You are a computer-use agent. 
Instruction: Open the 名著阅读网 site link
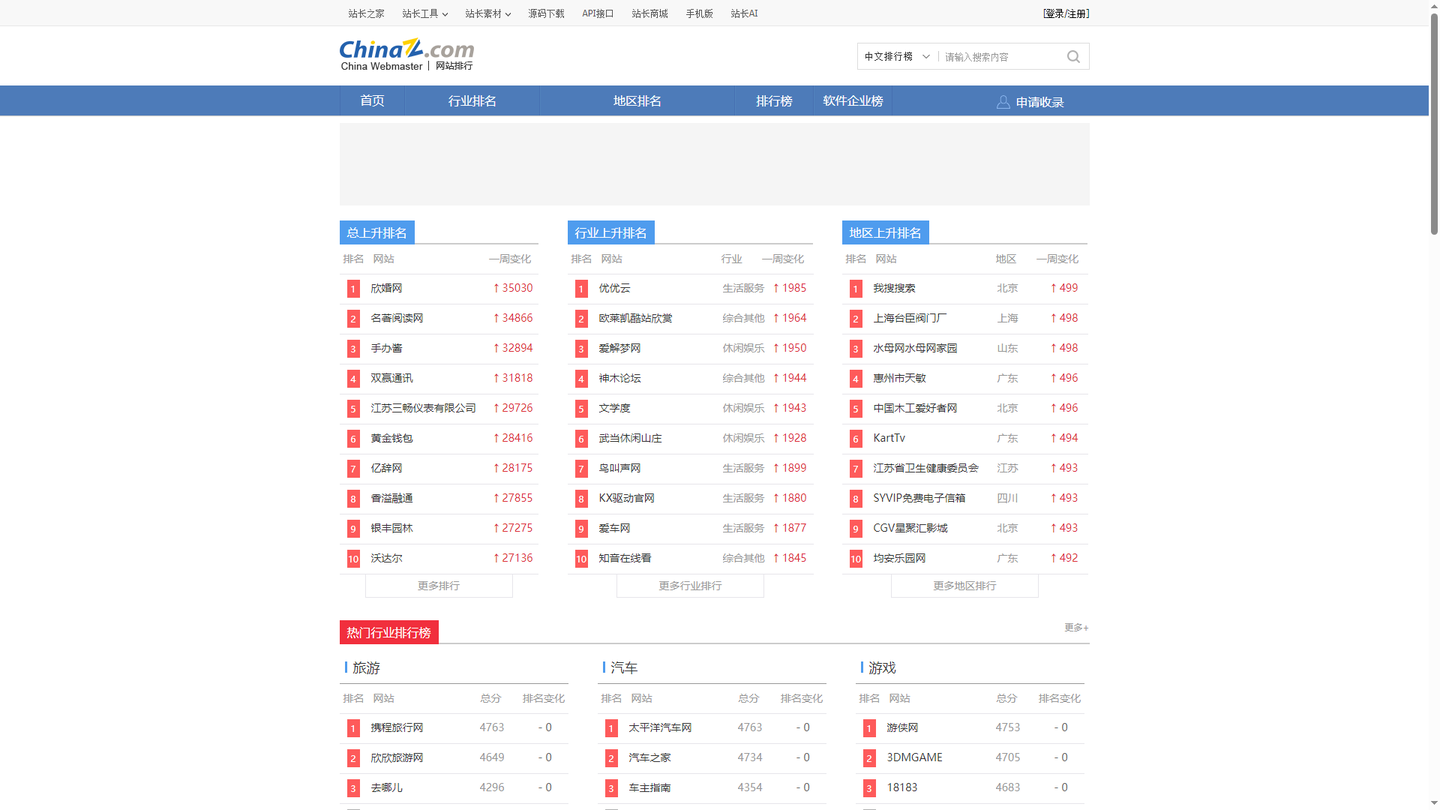point(397,318)
